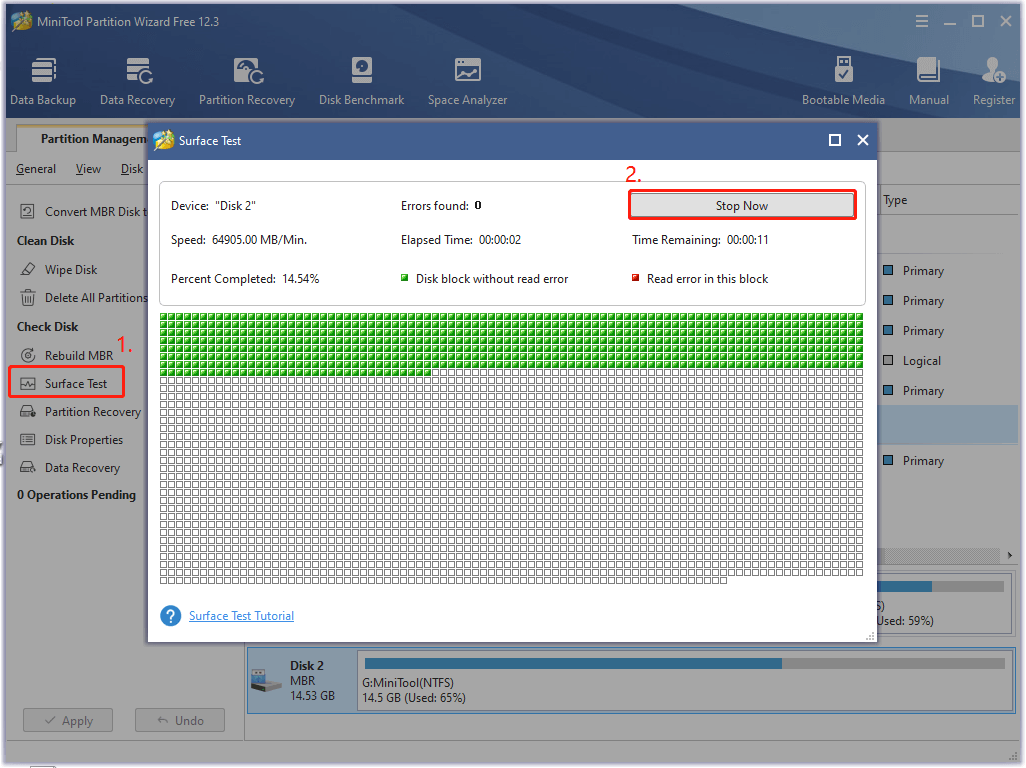1026x768 pixels.
Task: Click the Register icon
Action: click(x=993, y=81)
